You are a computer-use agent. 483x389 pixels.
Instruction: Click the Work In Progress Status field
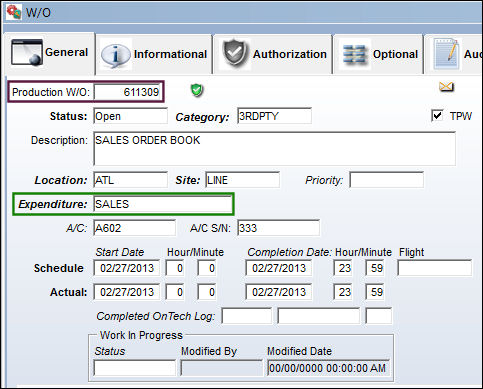click(x=135, y=368)
